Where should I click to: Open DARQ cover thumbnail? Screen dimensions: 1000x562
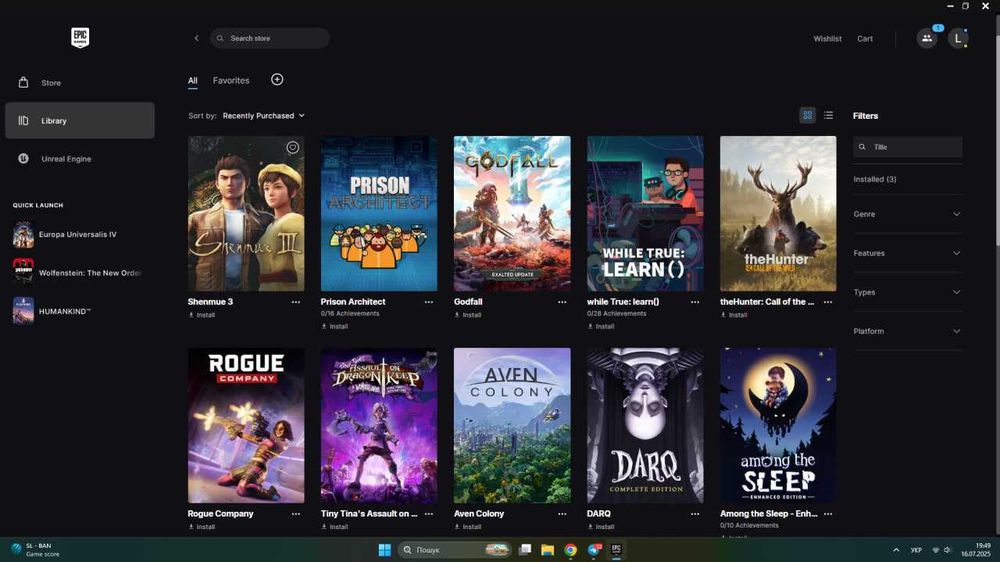(x=645, y=425)
